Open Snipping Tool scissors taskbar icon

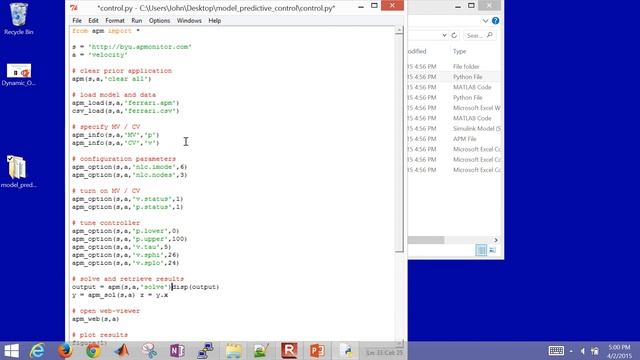click(x=149, y=351)
